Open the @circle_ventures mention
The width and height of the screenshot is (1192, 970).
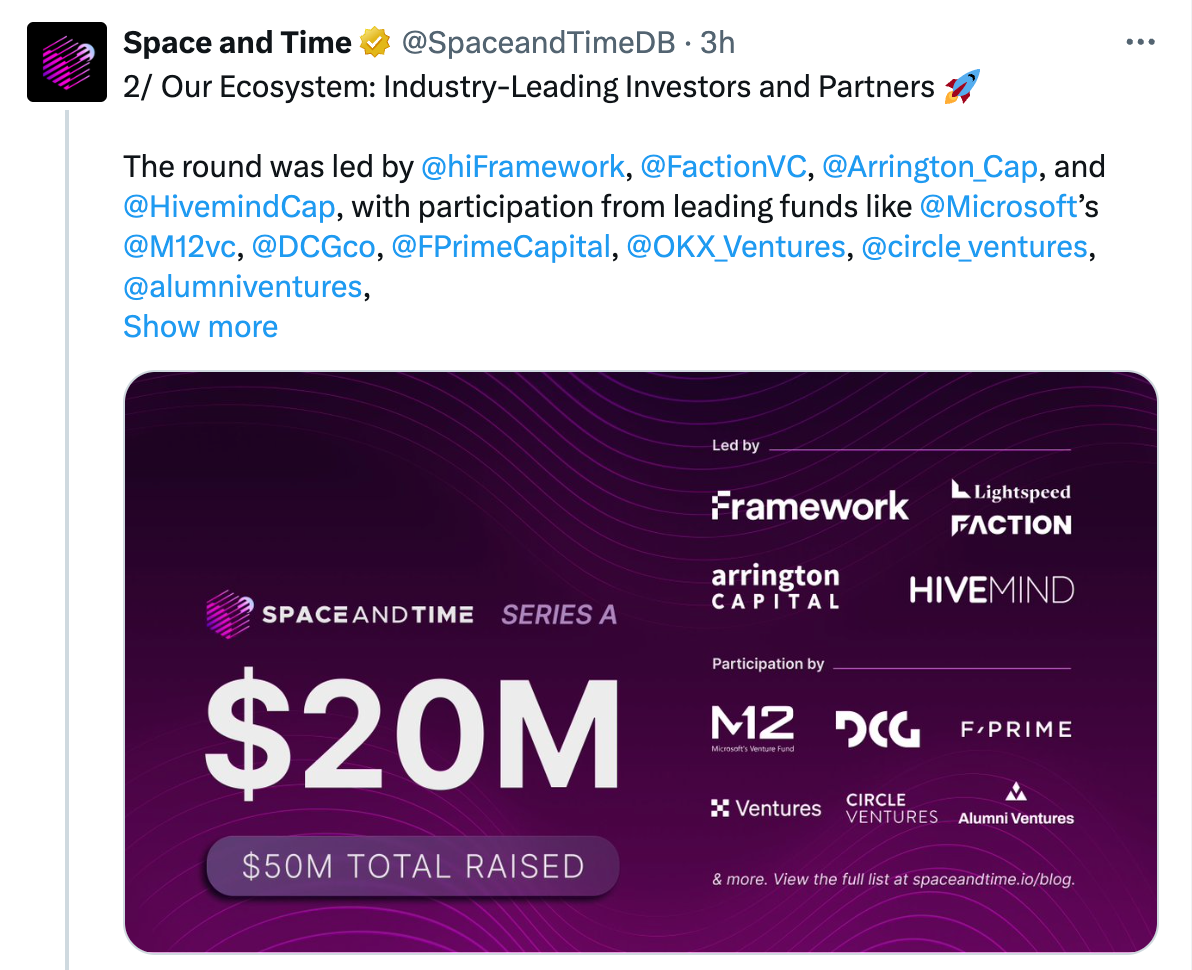(974, 247)
